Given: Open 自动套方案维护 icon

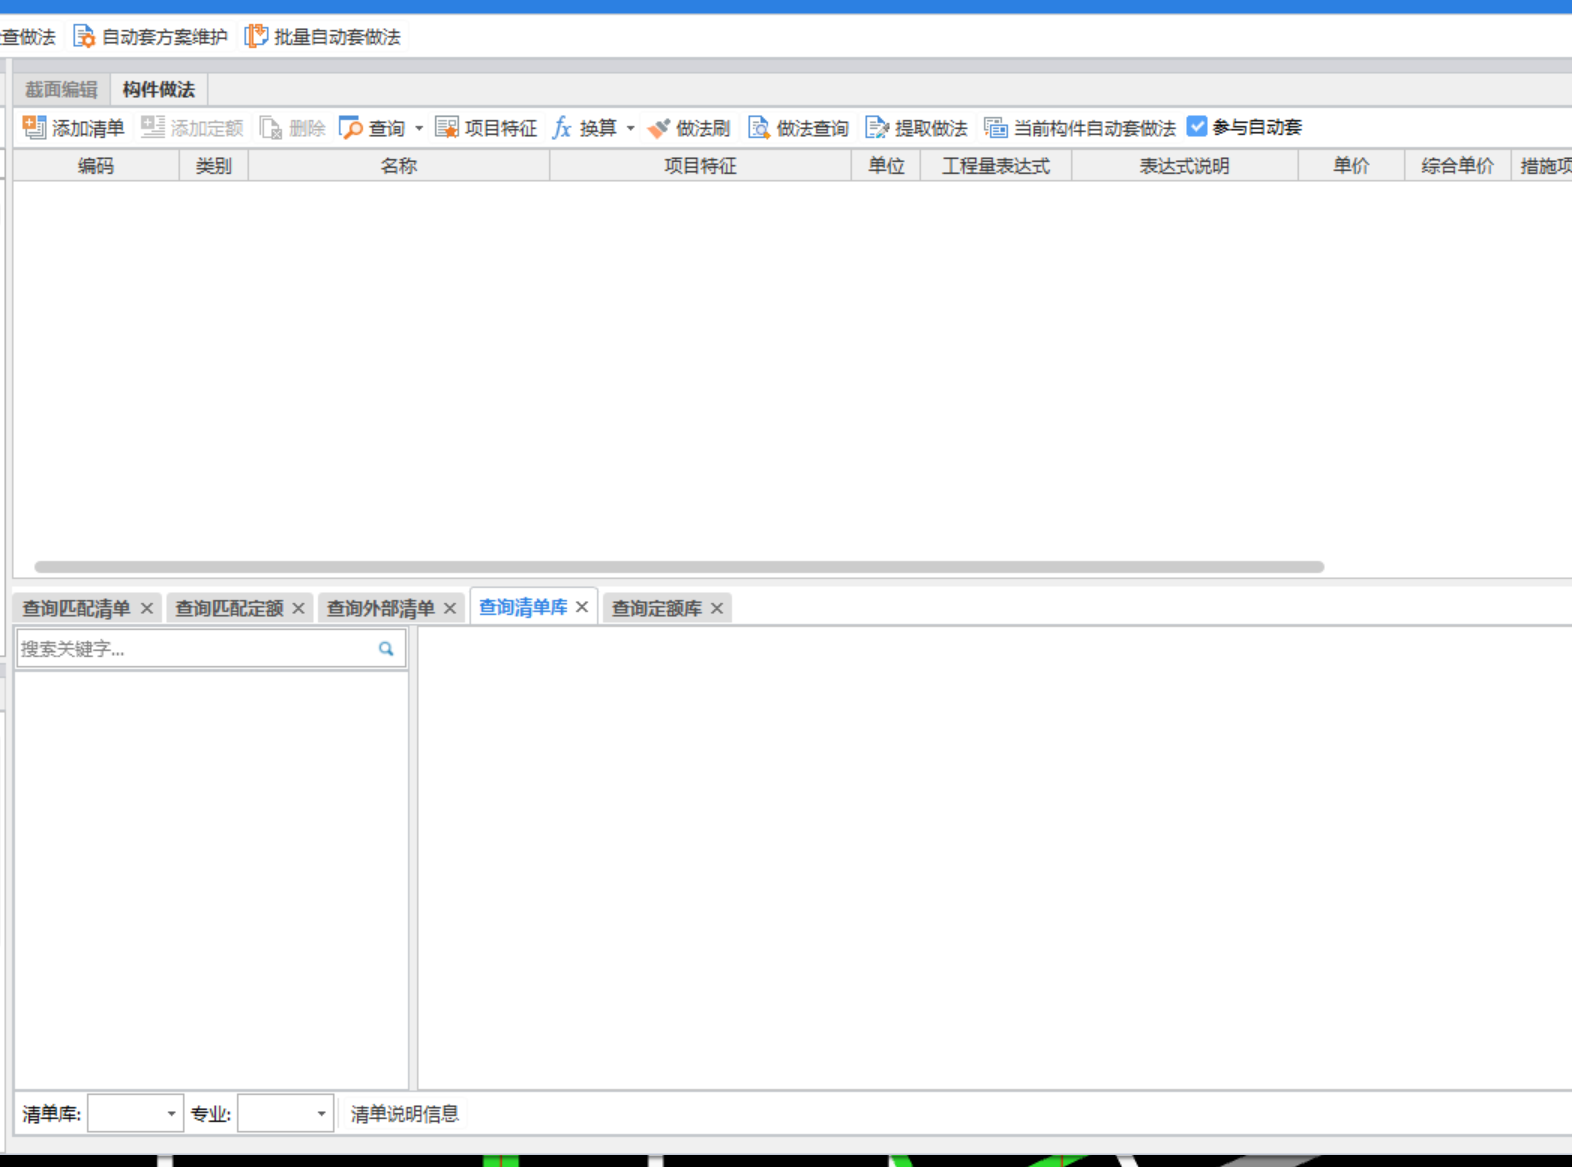Looking at the screenshot, I should pos(84,37).
